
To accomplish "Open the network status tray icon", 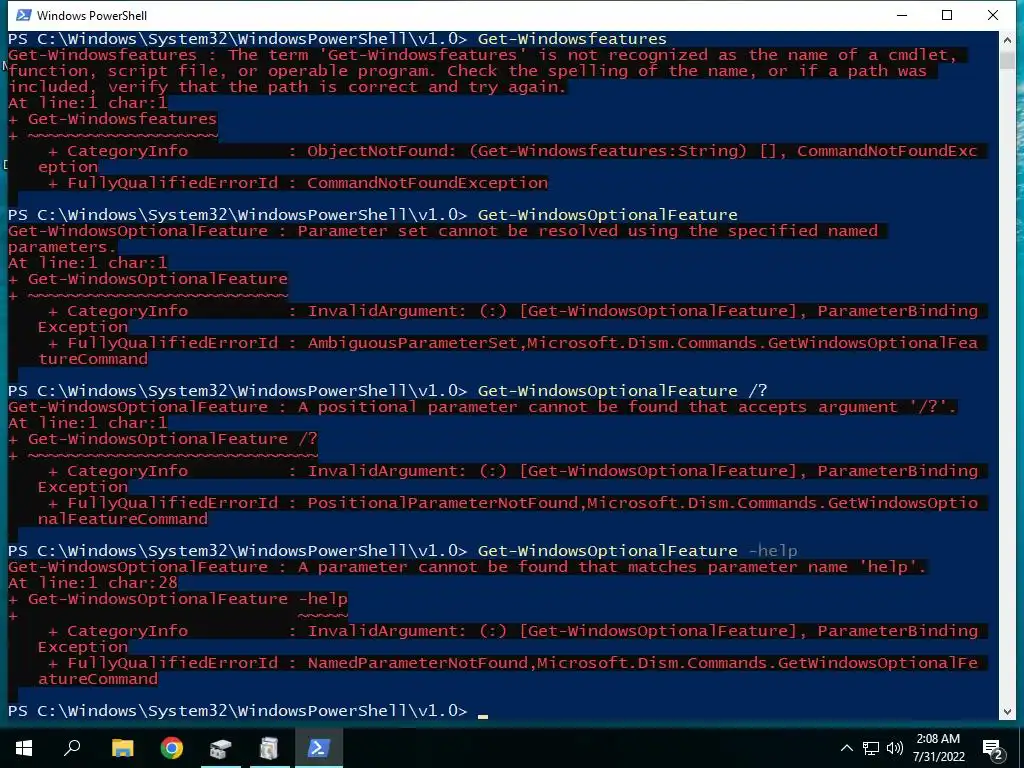I will (871, 748).
